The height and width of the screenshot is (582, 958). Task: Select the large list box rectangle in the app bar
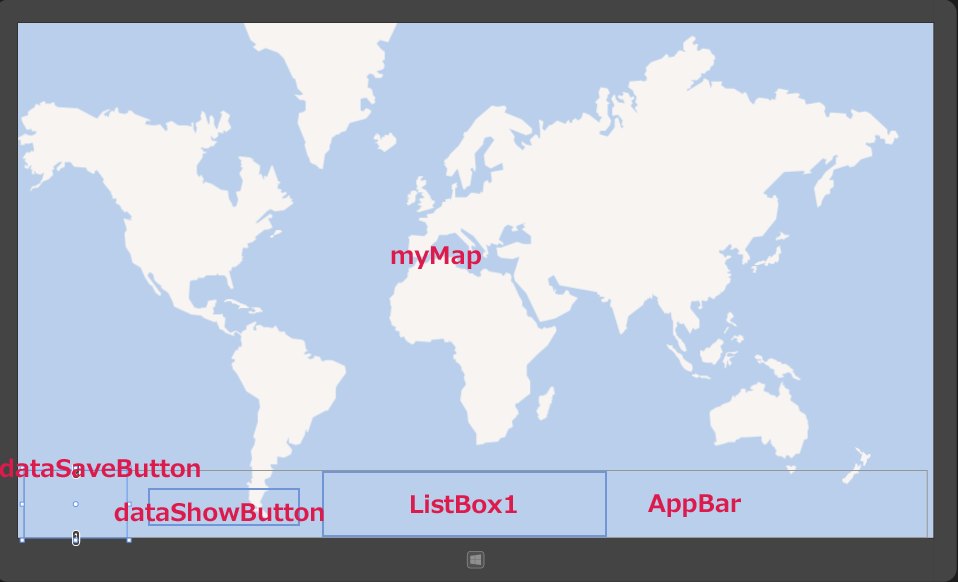(x=464, y=504)
